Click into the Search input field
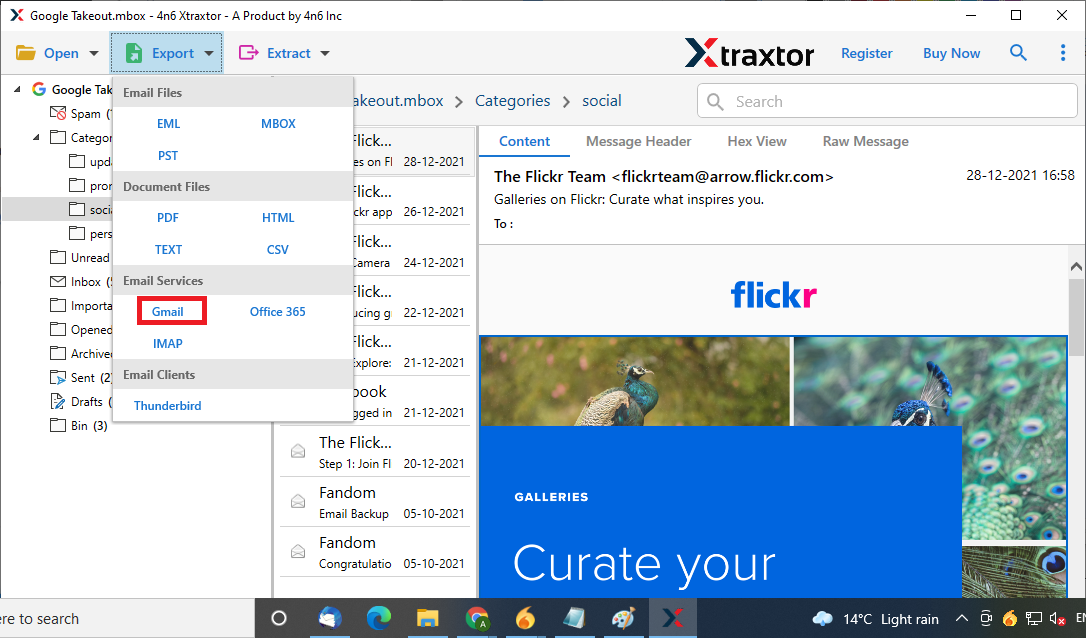 [x=900, y=102]
